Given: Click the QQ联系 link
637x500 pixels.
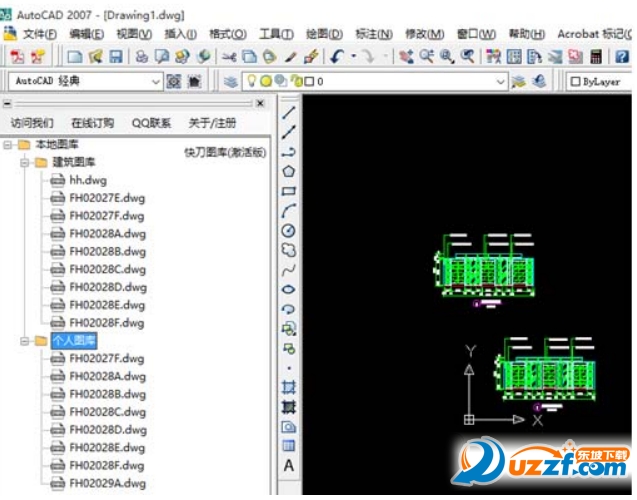Looking at the screenshot, I should pyautogui.click(x=151, y=123).
